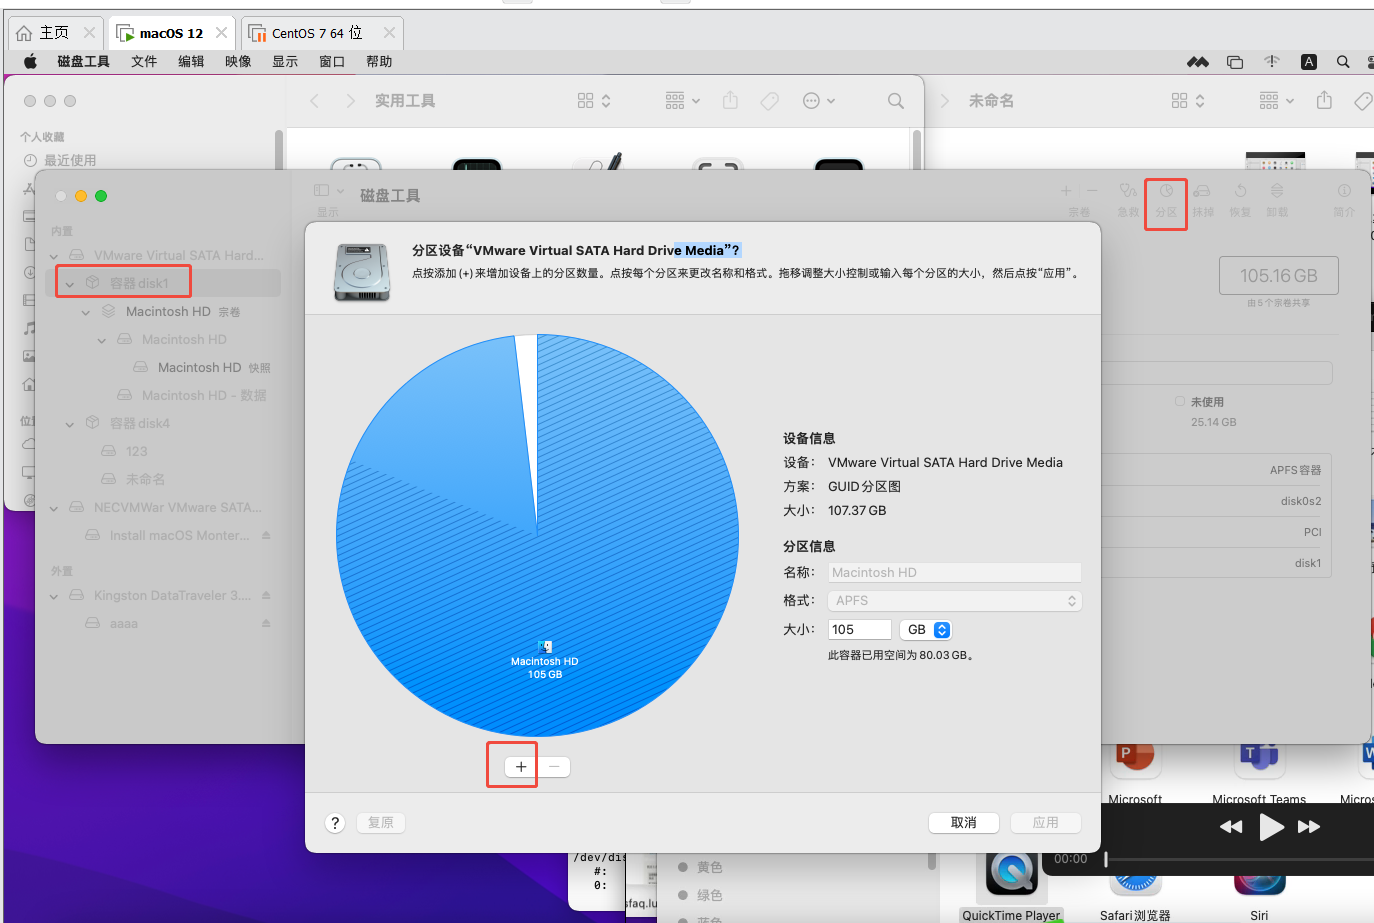Open the GB size unit dropdown
1374x923 pixels.
click(926, 629)
